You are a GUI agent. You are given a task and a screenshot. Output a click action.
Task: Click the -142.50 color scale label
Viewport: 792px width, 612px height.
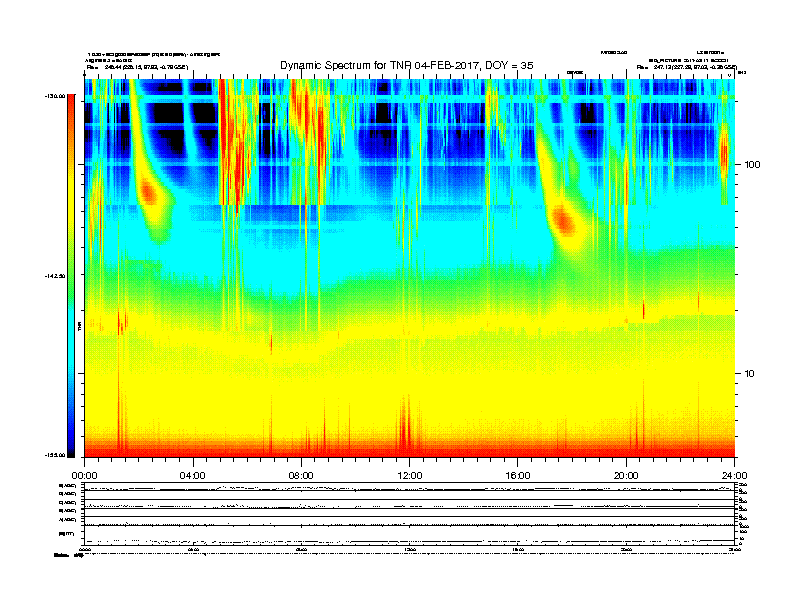55,276
